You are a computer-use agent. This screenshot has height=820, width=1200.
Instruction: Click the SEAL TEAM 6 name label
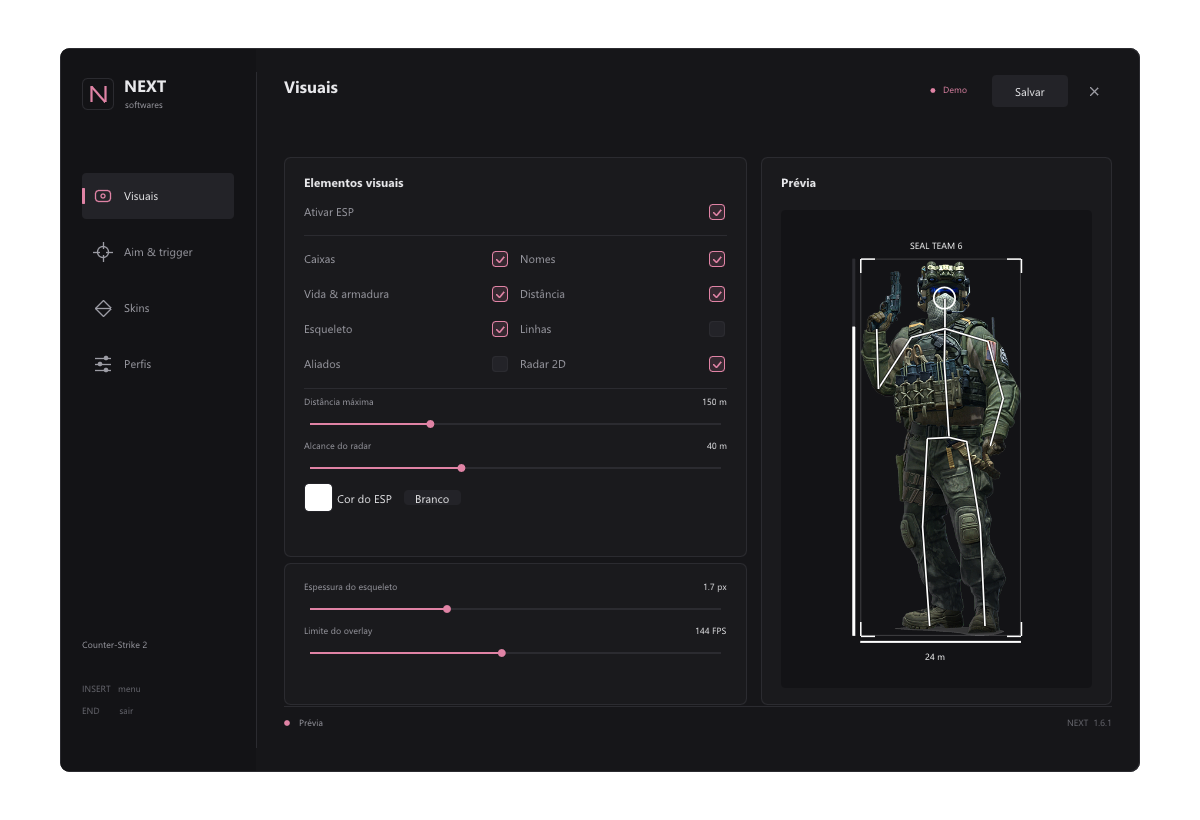click(x=936, y=246)
